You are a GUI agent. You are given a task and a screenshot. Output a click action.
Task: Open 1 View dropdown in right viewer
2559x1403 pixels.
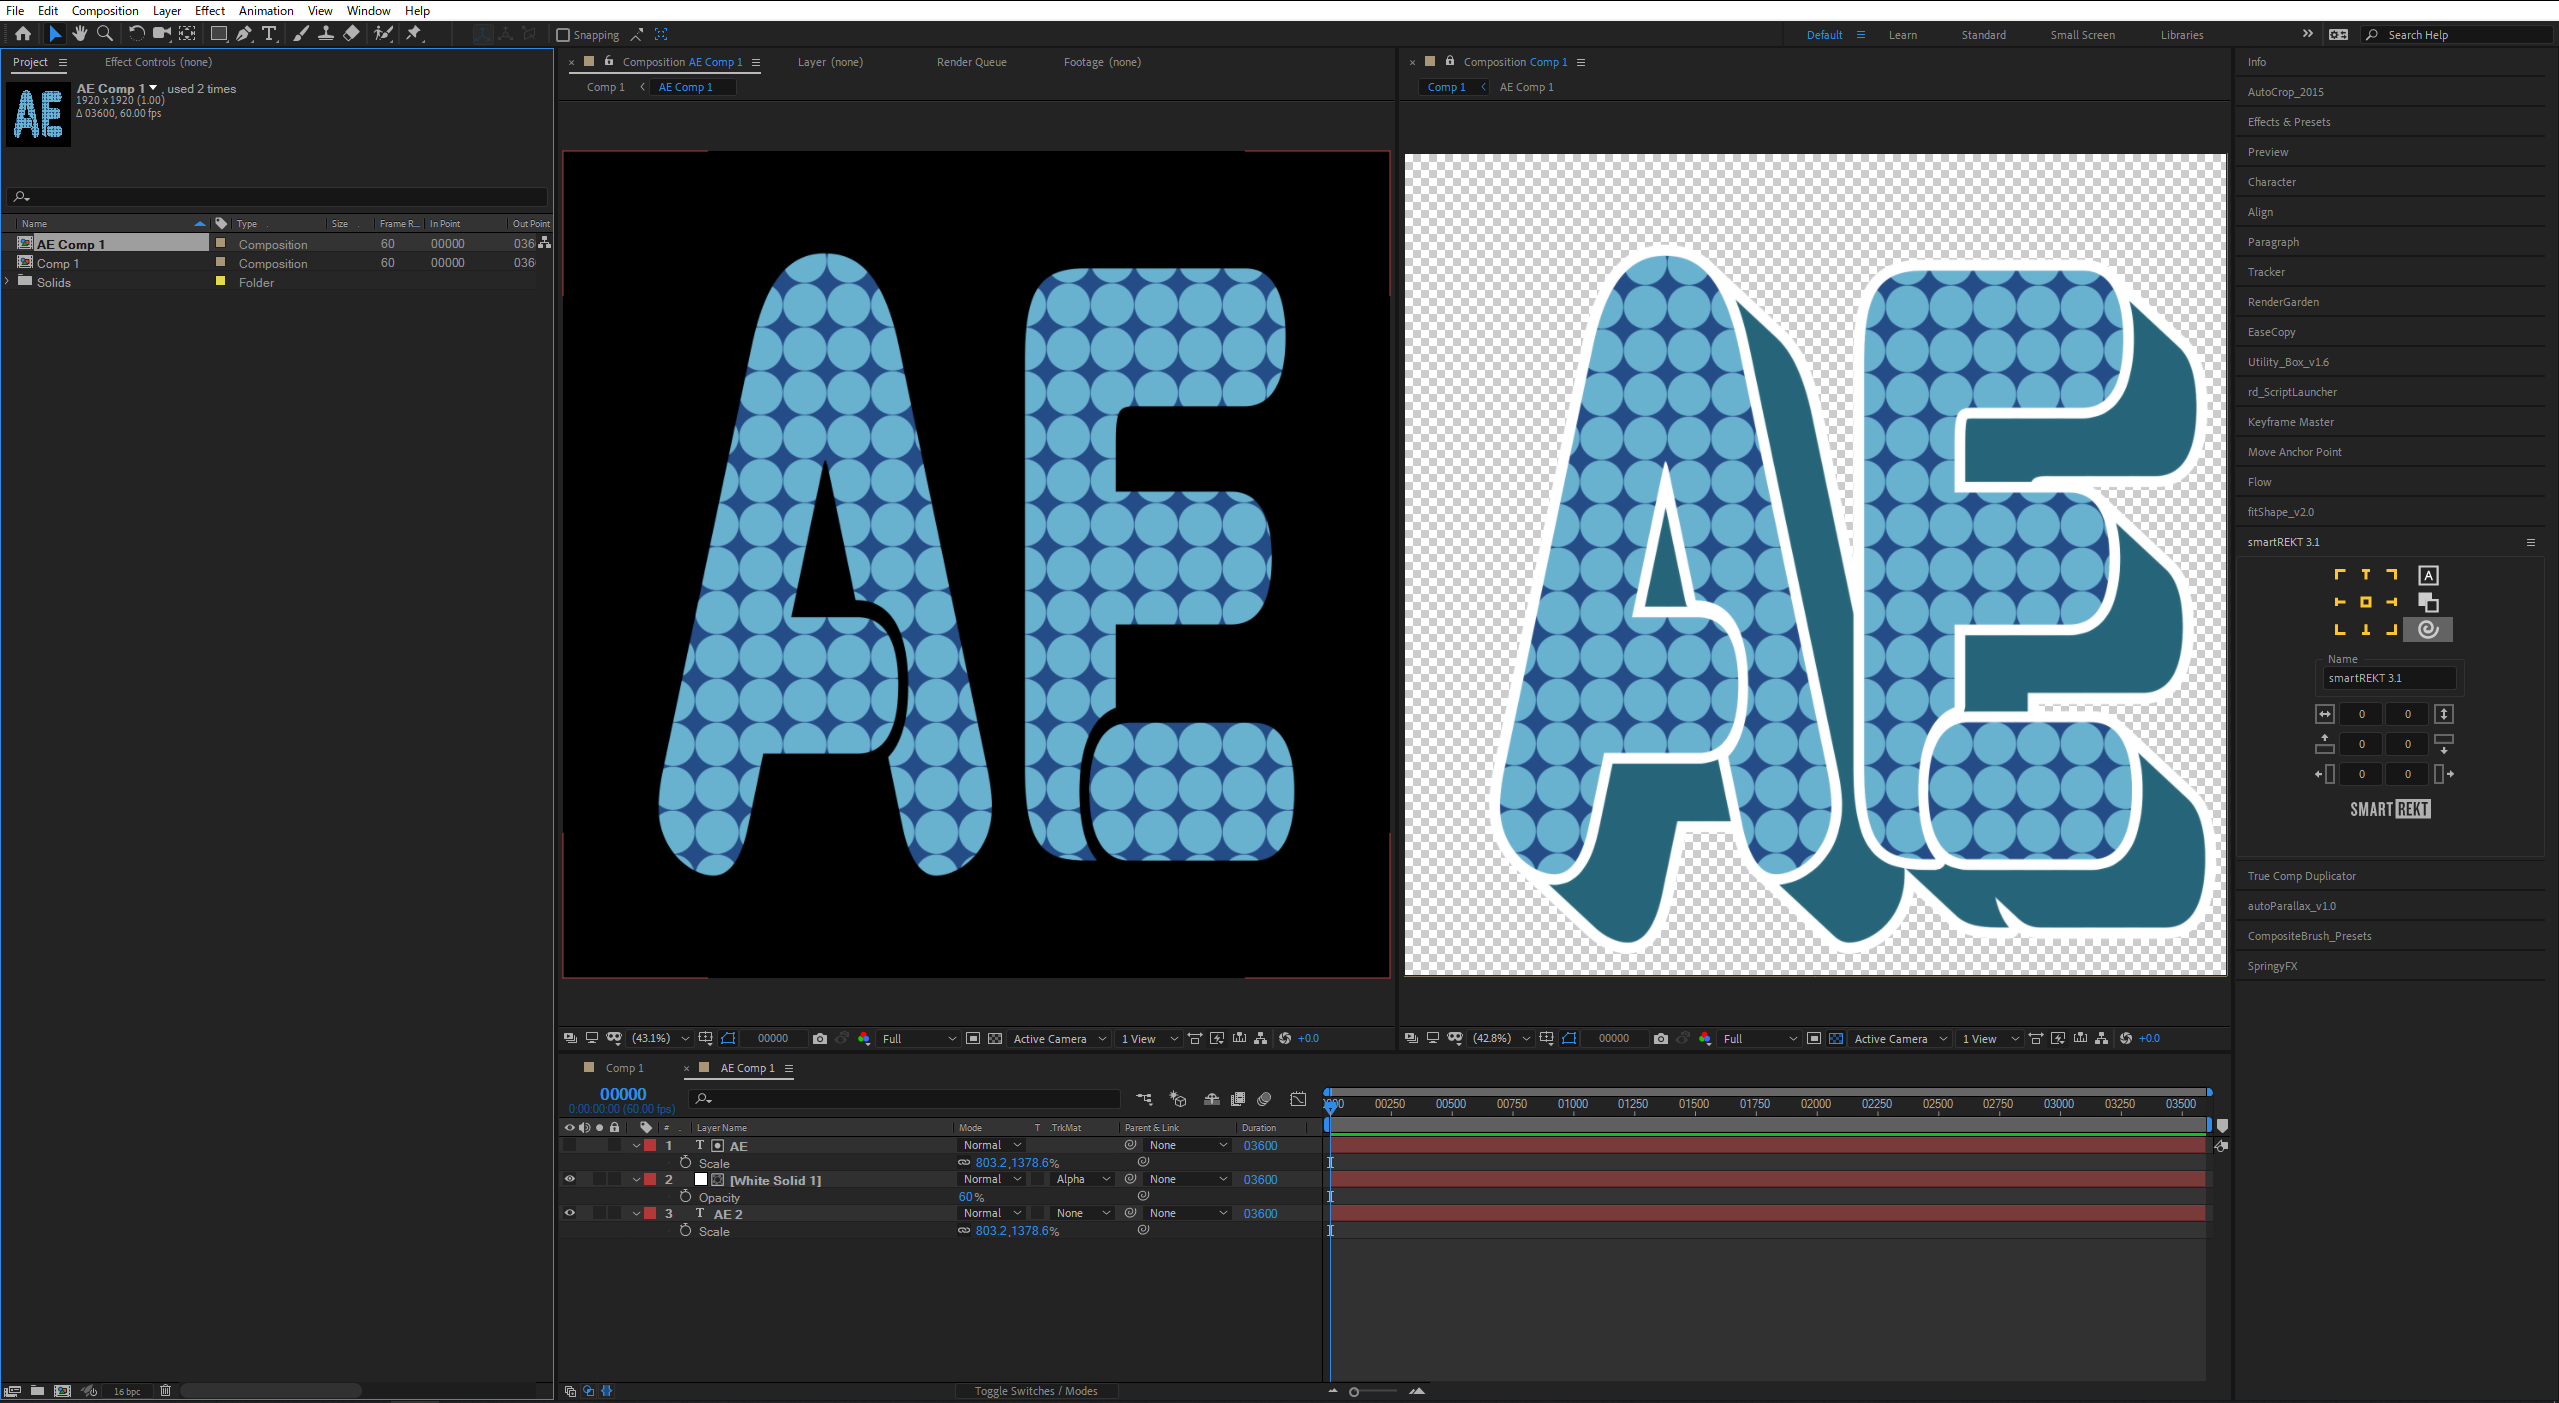click(x=1991, y=1038)
